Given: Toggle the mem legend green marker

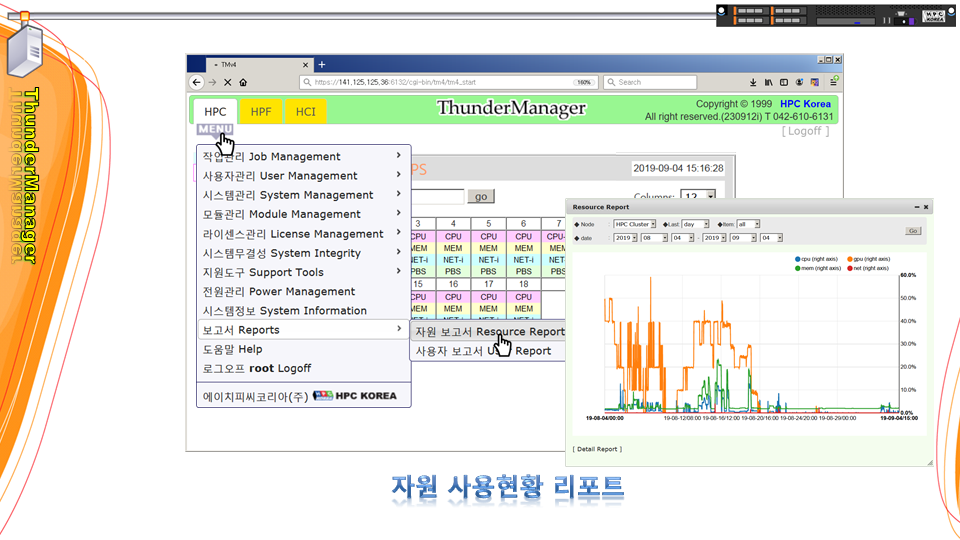Looking at the screenshot, I should tap(797, 268).
